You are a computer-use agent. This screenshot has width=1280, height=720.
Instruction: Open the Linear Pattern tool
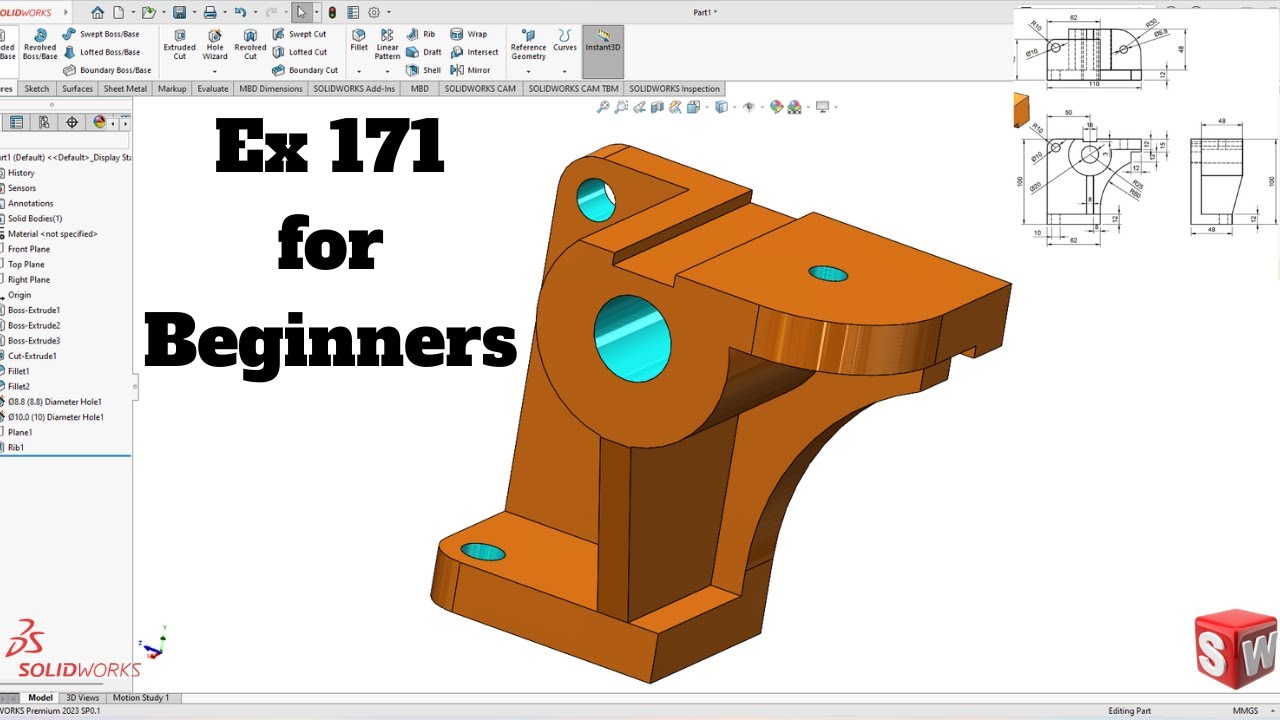pos(387,45)
